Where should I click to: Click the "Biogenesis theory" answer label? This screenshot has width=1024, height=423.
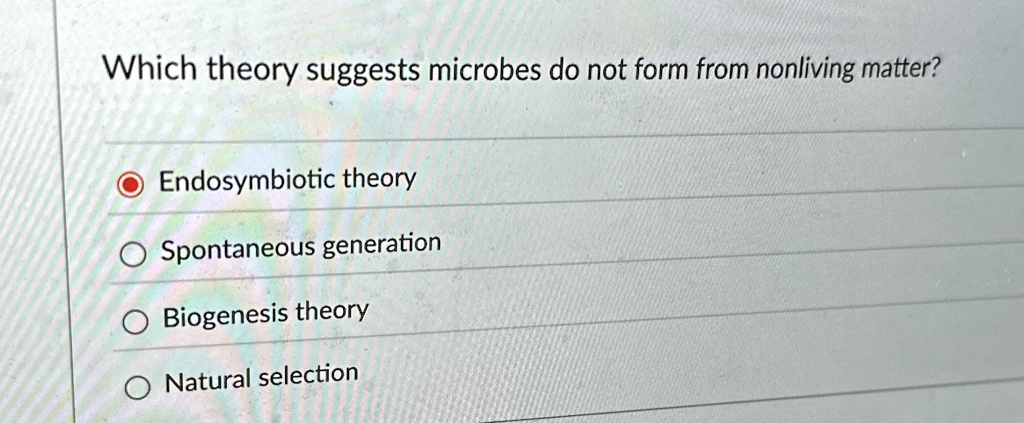(266, 315)
